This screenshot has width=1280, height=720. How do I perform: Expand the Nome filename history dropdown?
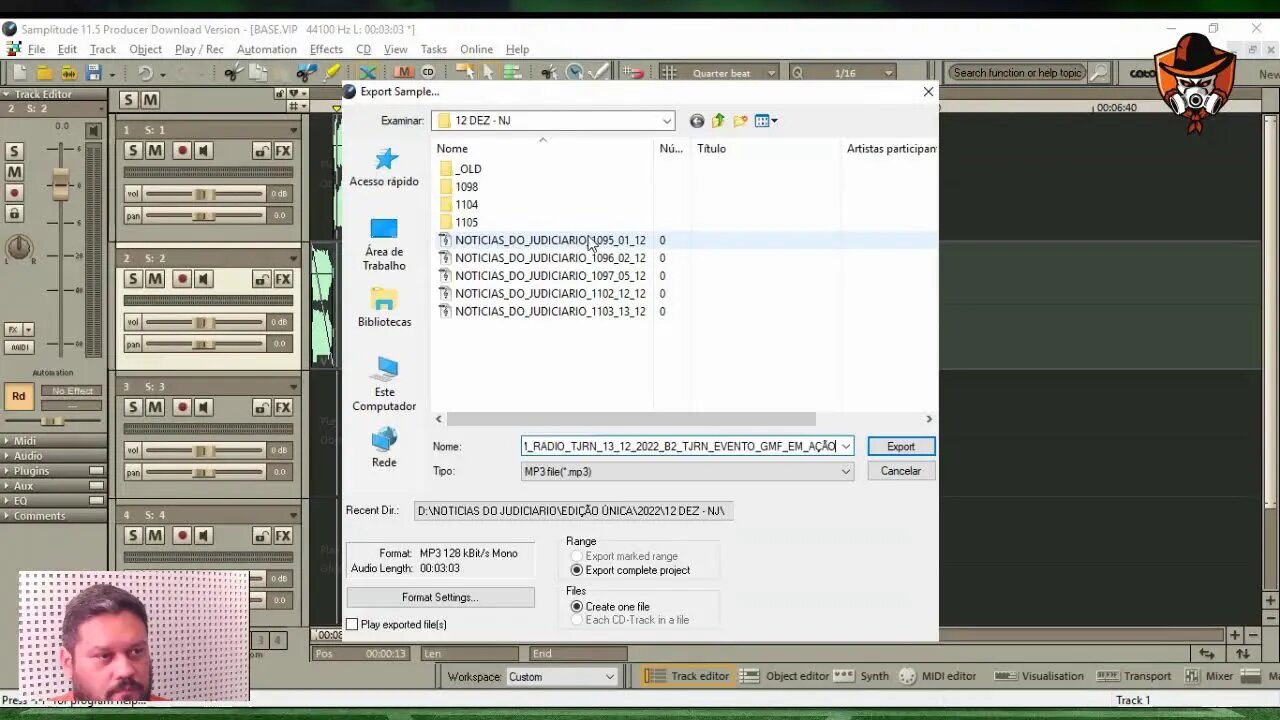[846, 446]
